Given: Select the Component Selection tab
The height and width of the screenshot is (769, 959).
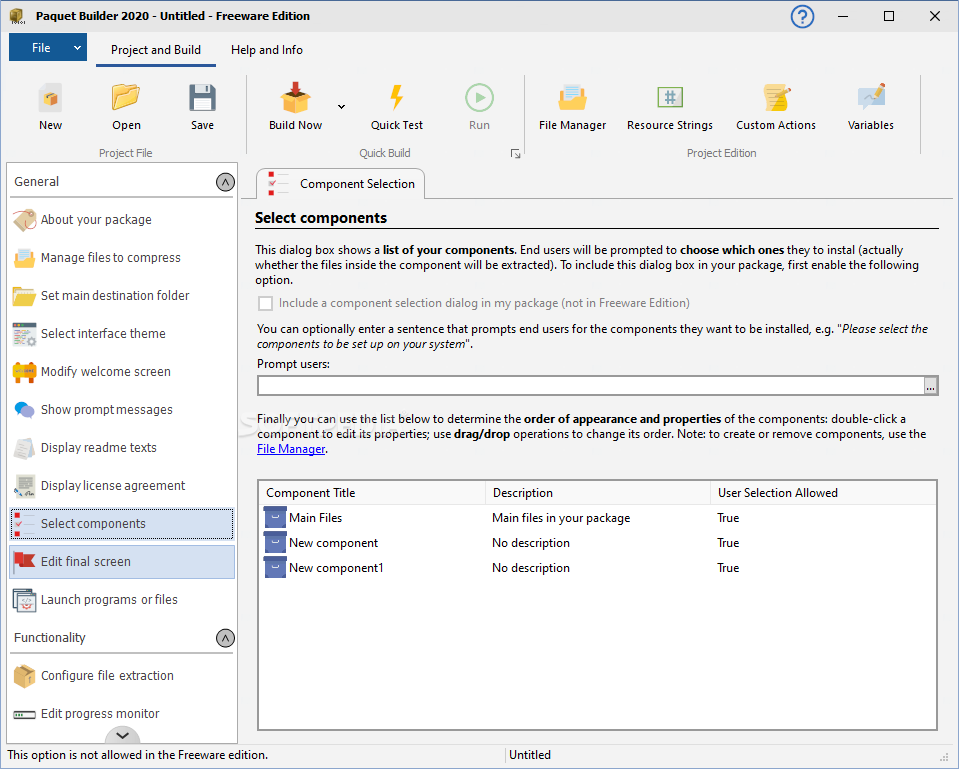Looking at the screenshot, I should (340, 184).
